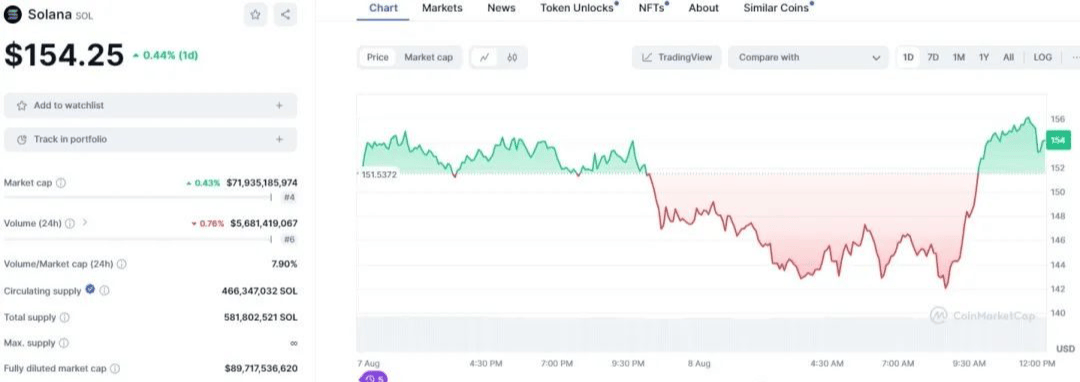Click Add to watchlist button
The image size is (1080, 382).
(x=150, y=105)
